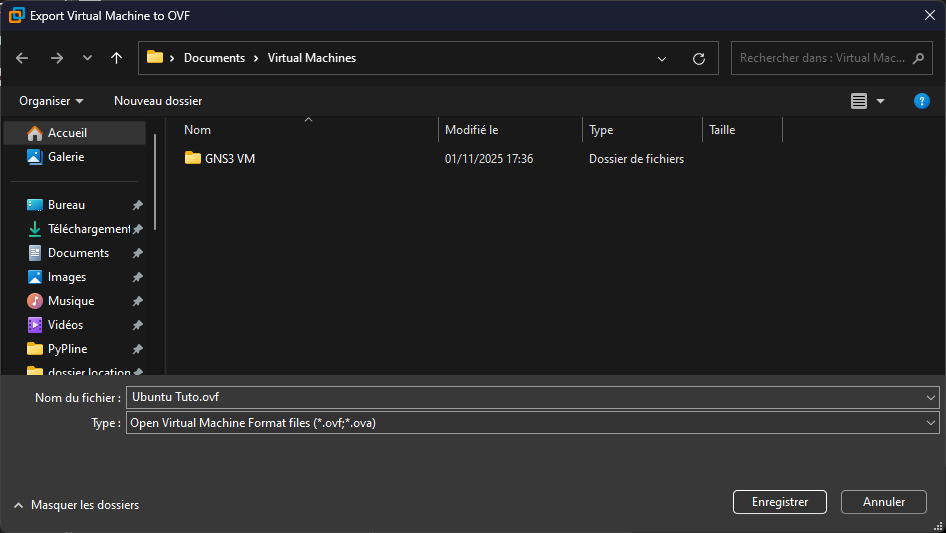Viewport: 946px width, 533px height.
Task: Refresh the Virtual Machines folder view
Action: (x=699, y=58)
